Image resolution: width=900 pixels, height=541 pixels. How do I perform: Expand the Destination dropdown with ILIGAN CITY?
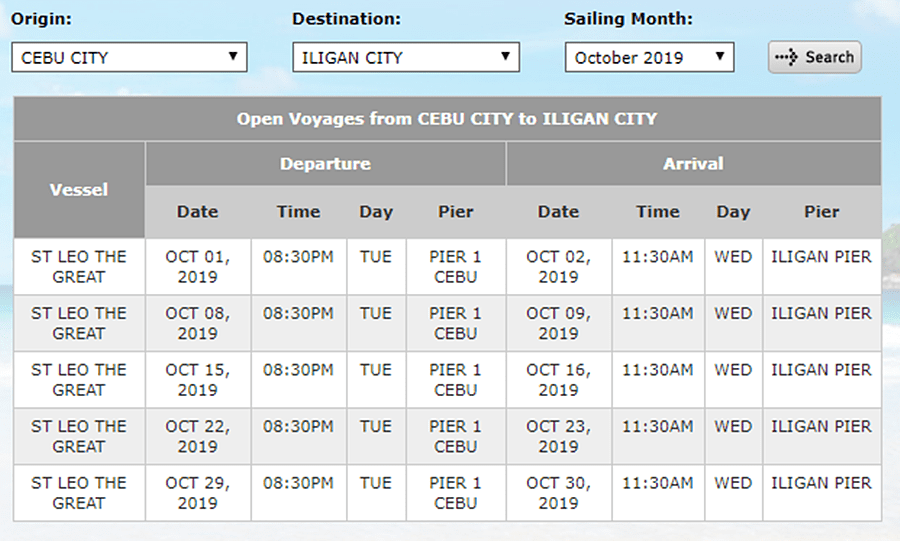pos(405,57)
